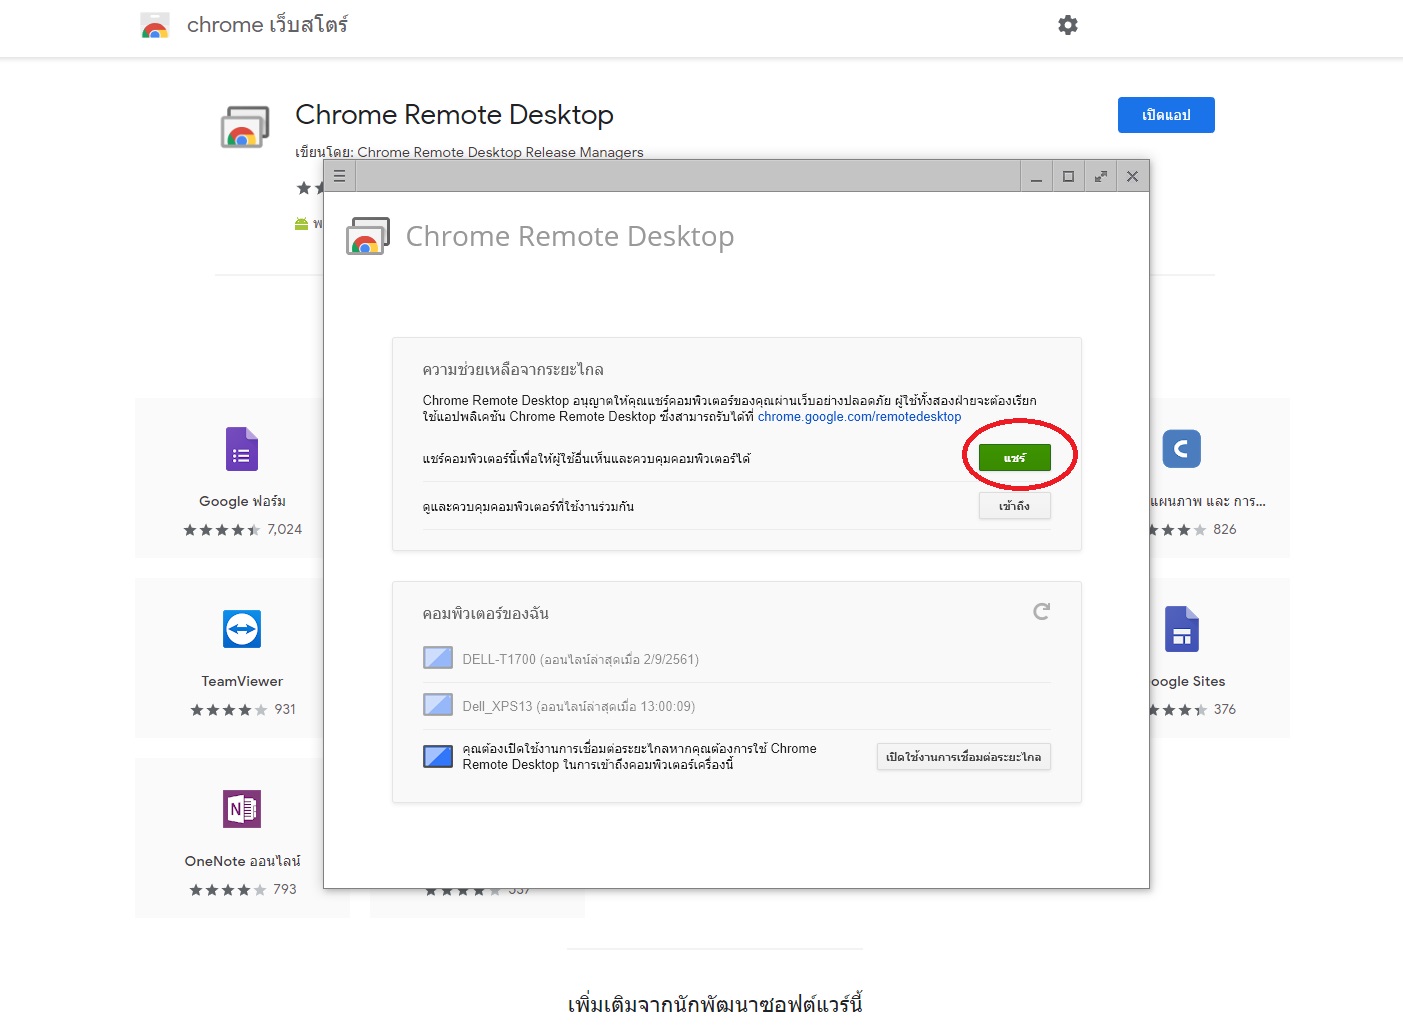1403x1032 pixels.
Task: Maximize the Chrome Remote Desktop window
Action: pyautogui.click(x=1068, y=176)
